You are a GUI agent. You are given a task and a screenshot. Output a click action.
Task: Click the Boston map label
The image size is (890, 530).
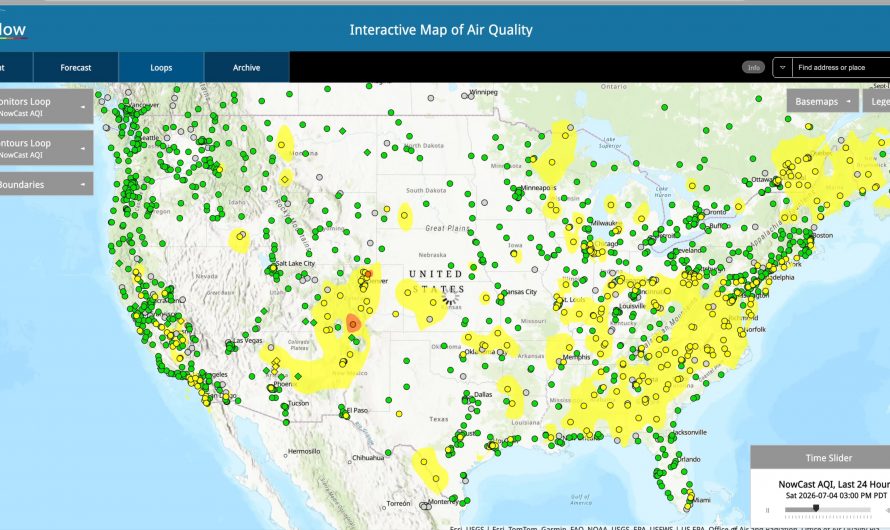click(822, 235)
